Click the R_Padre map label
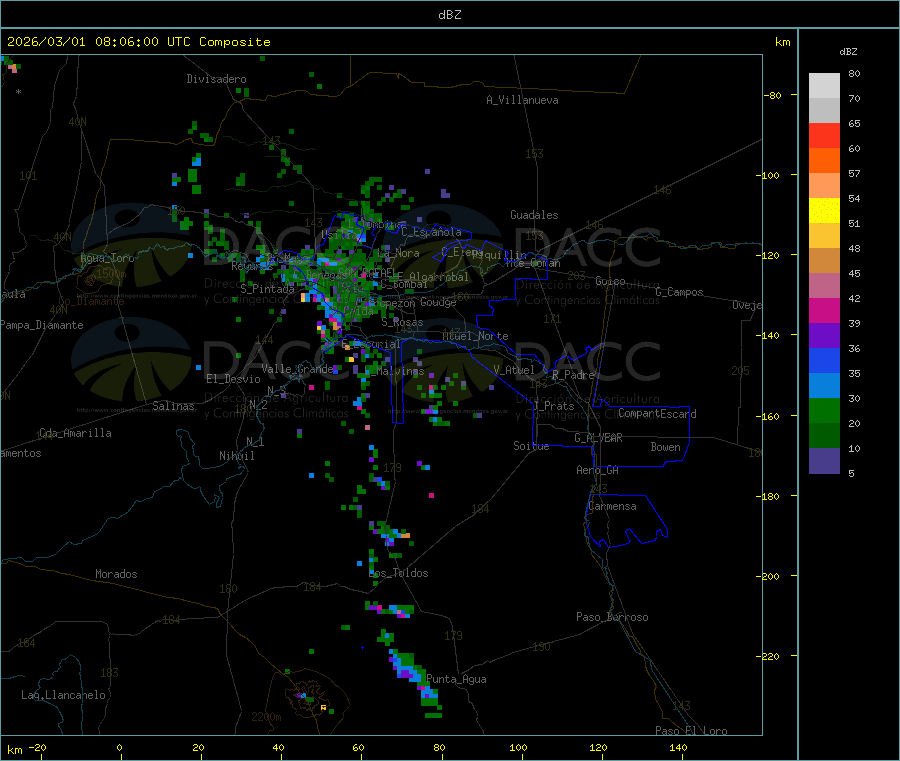Viewport: 900px width, 761px height. click(x=573, y=375)
